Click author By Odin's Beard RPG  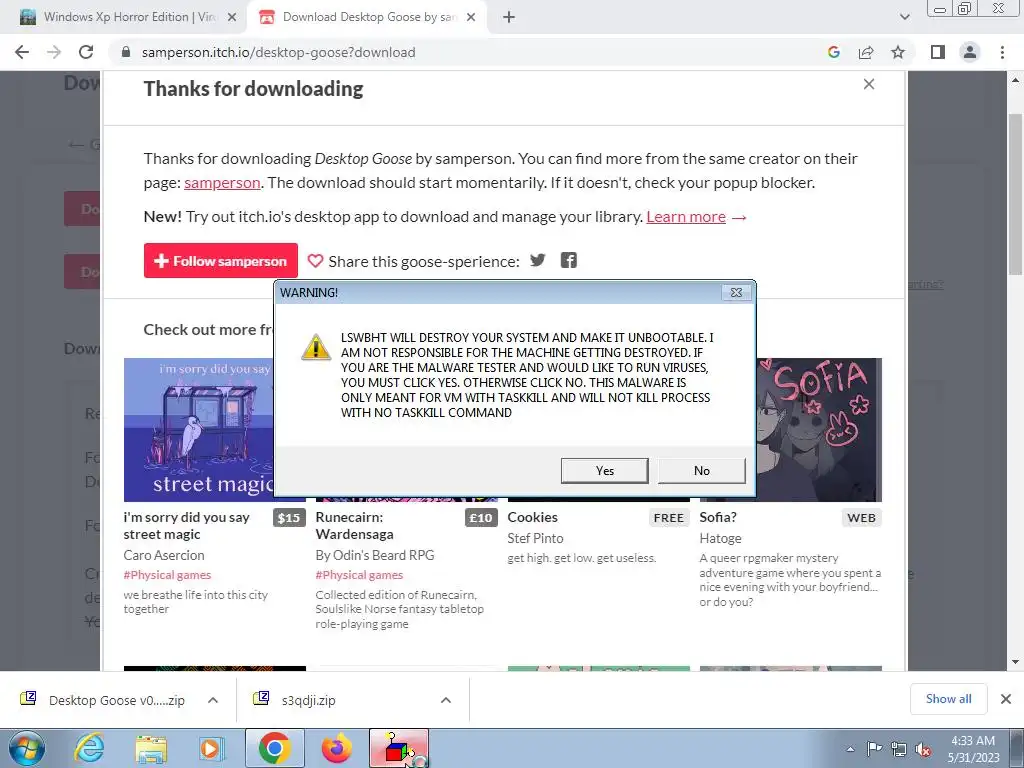tap(375, 555)
